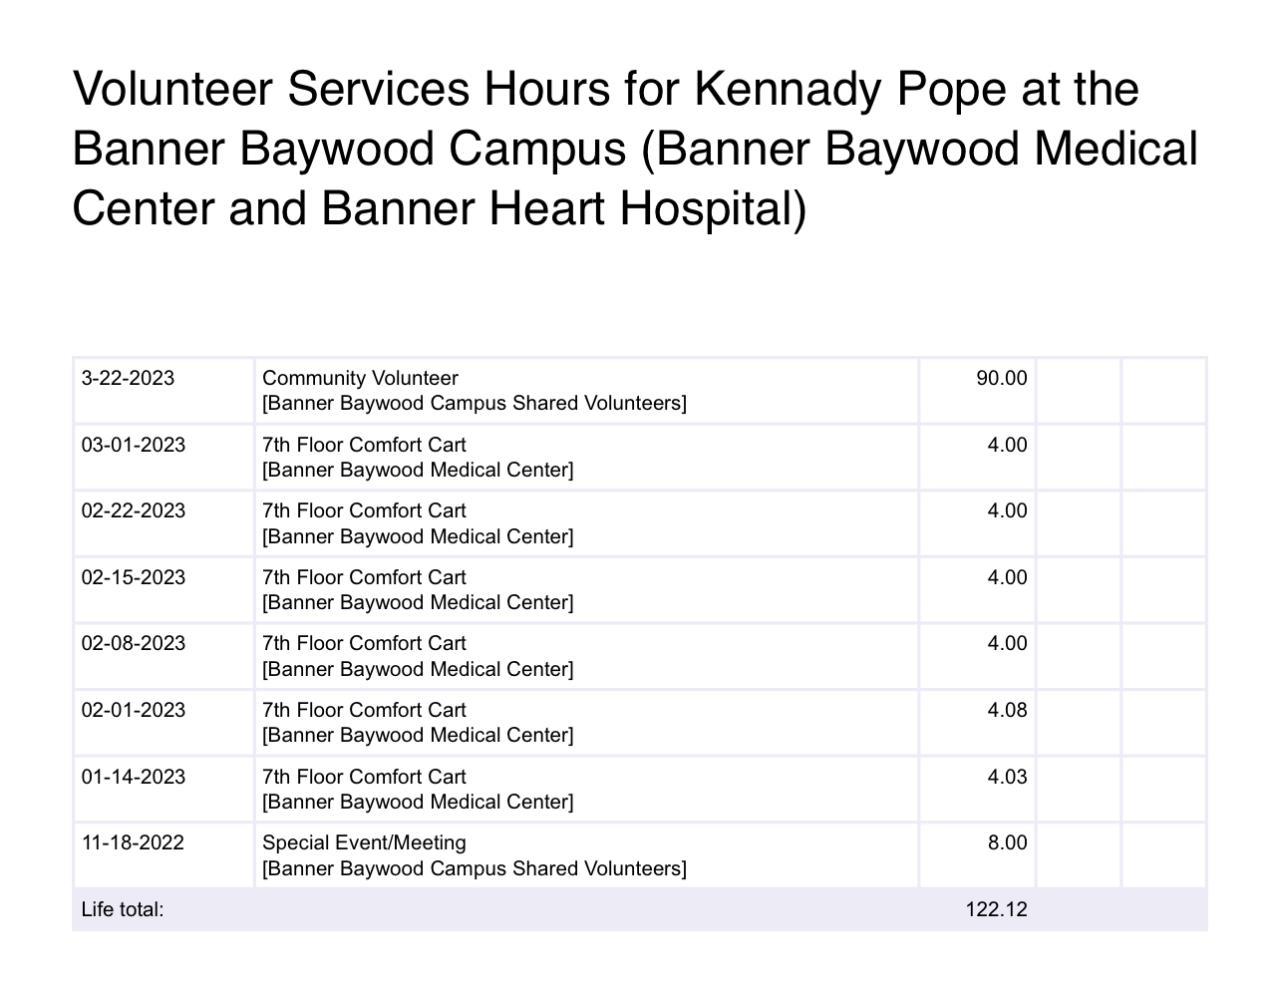
Task: Select the Life total label
Action: tap(122, 910)
